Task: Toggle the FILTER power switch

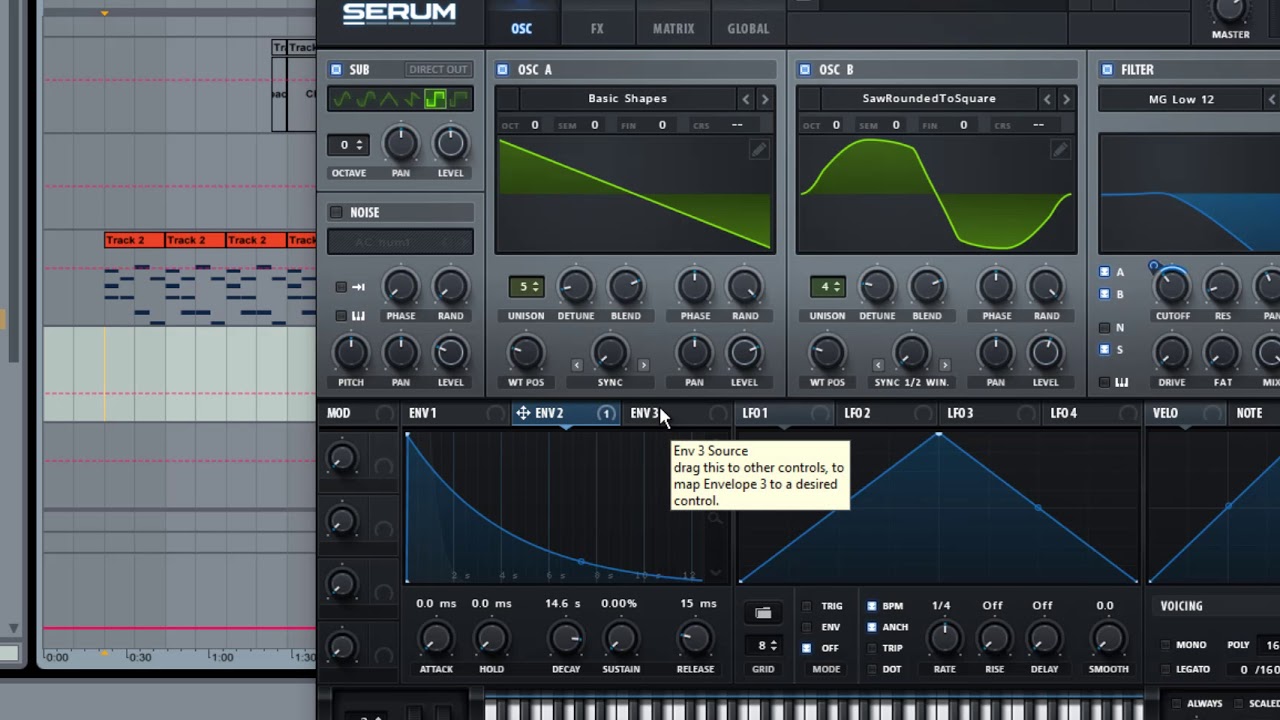Action: click(1107, 69)
